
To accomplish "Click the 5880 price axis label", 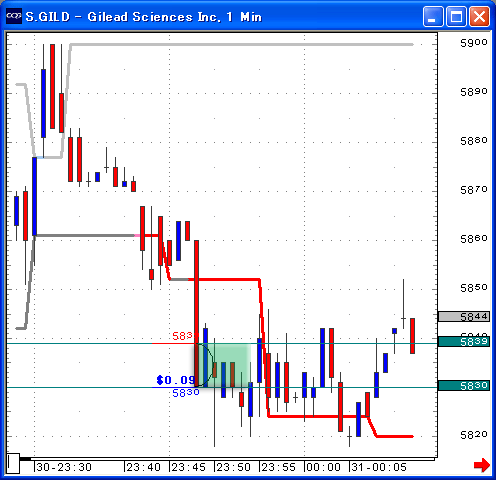I will pyautogui.click(x=474, y=141).
